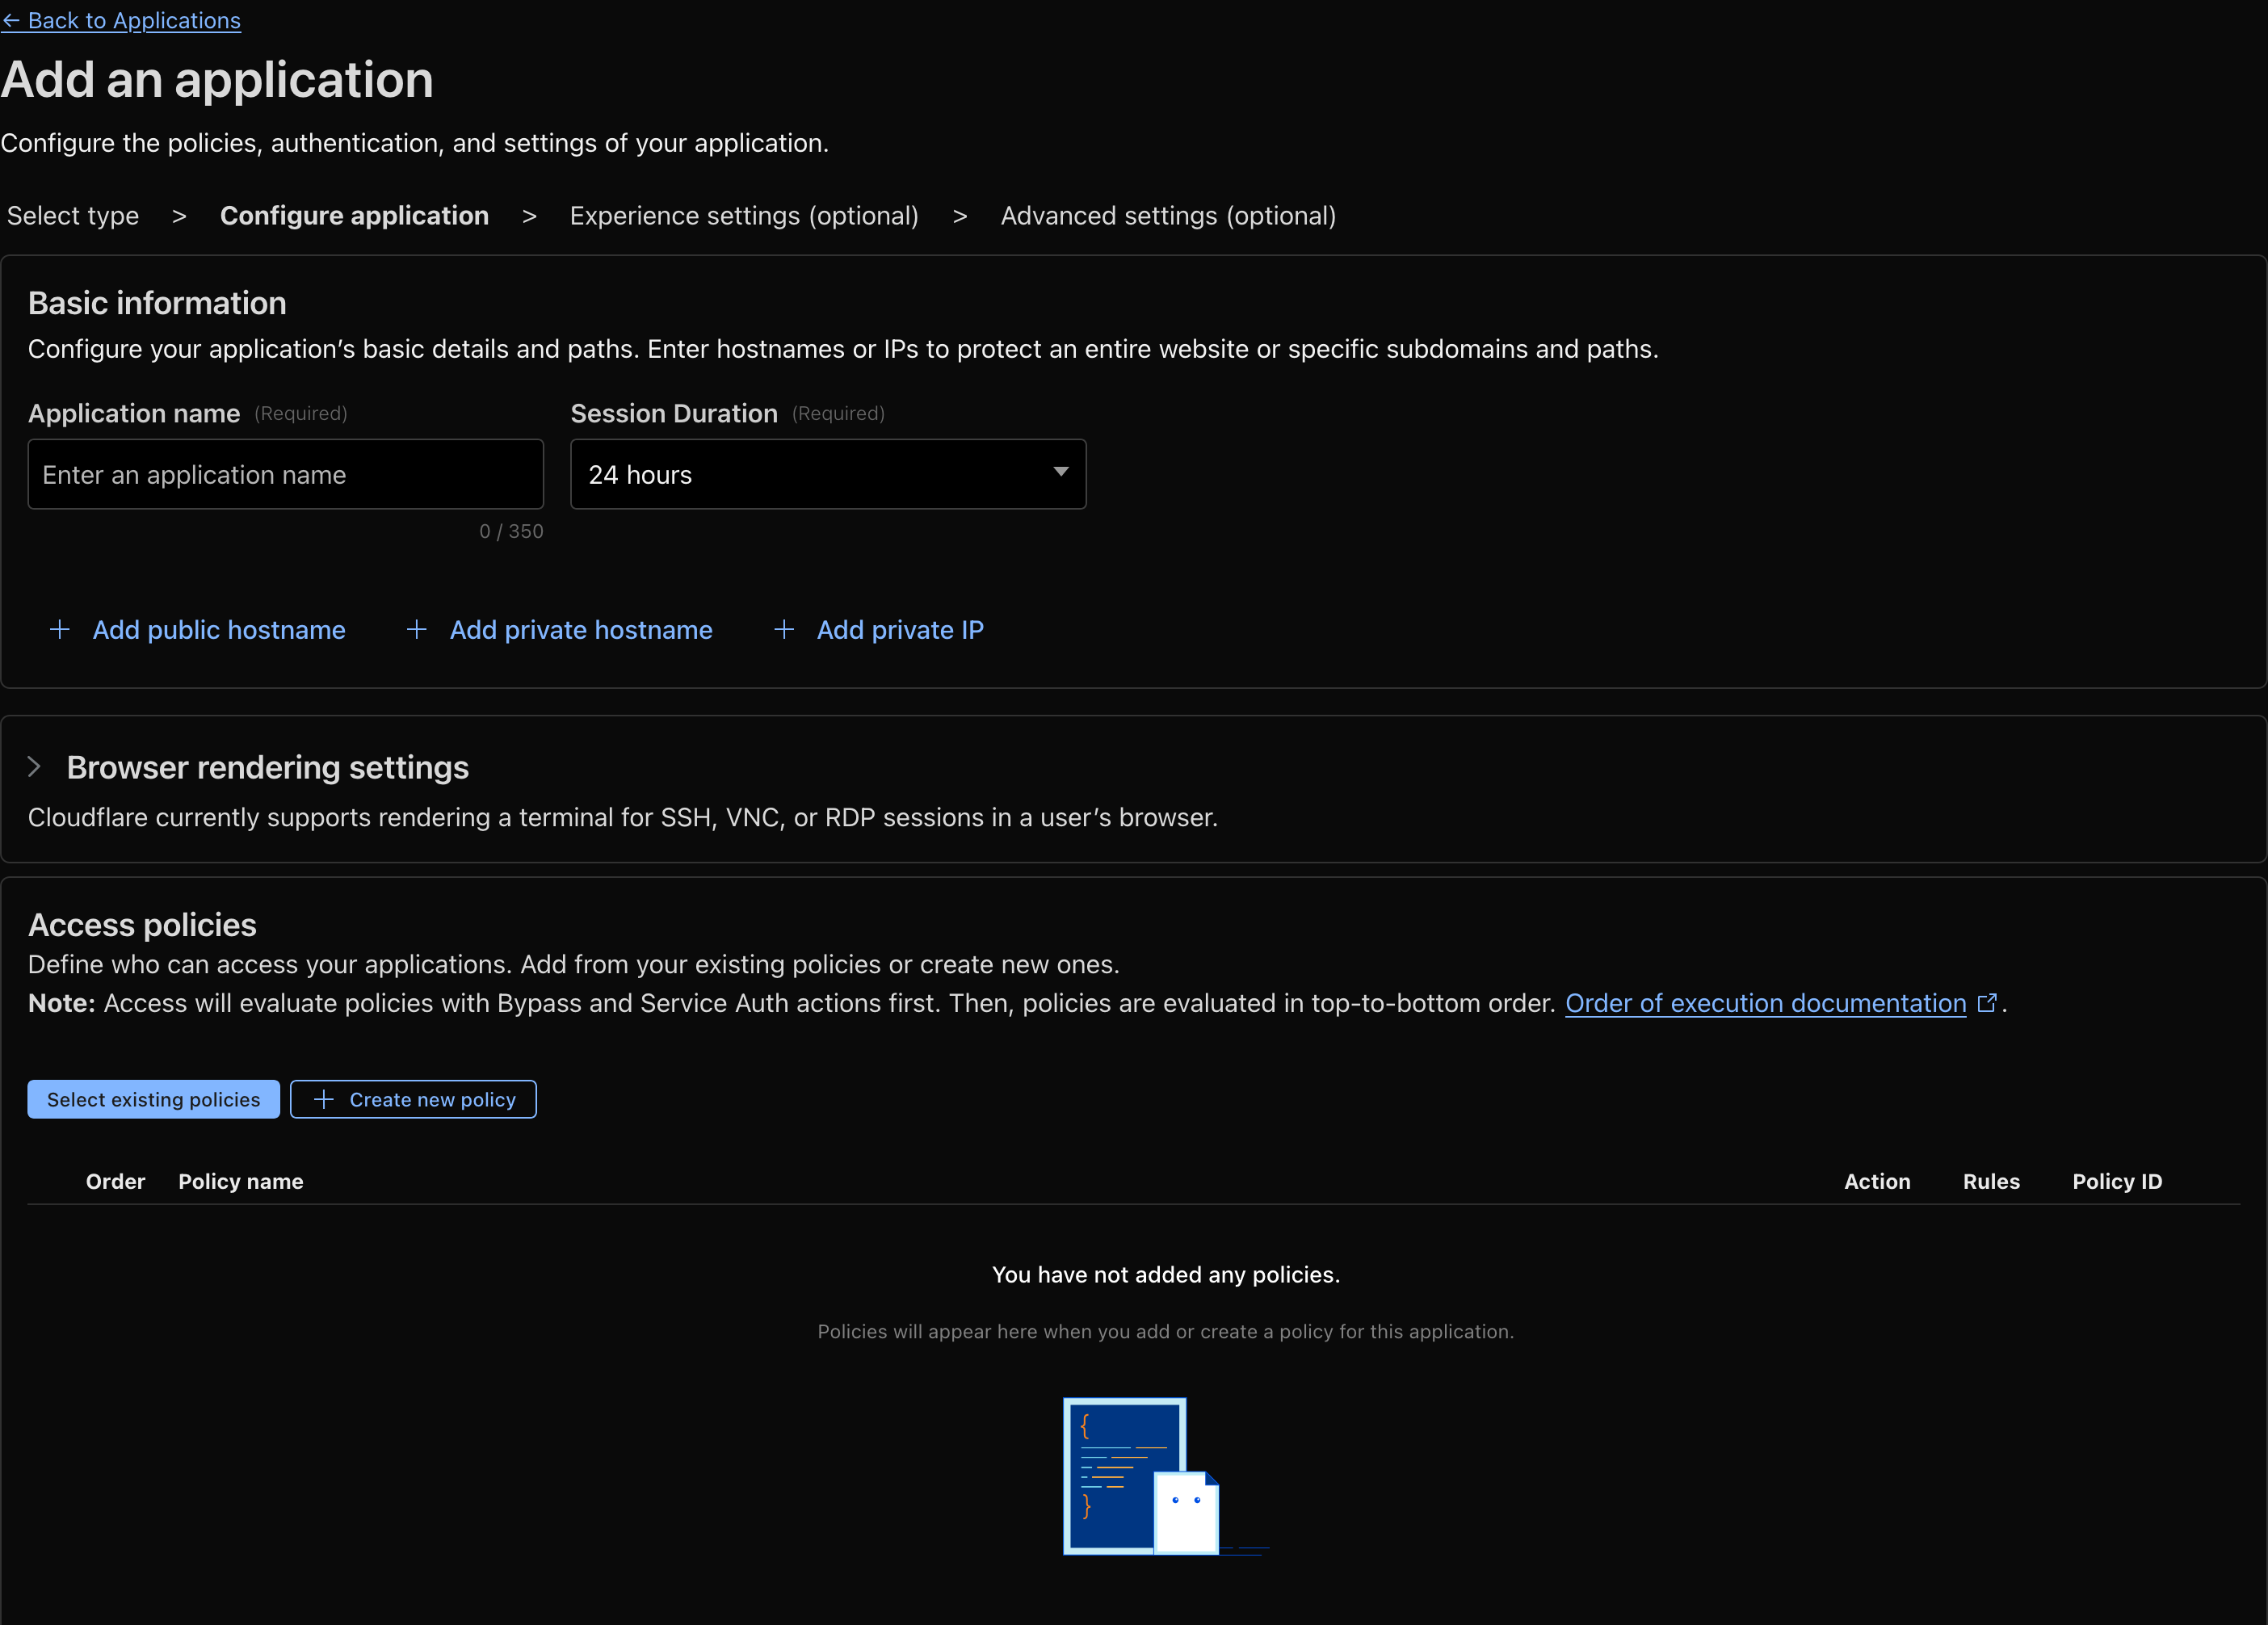This screenshot has width=2268, height=1625.
Task: Click the plus icon inside Create new policy
Action: pyautogui.click(x=323, y=1099)
